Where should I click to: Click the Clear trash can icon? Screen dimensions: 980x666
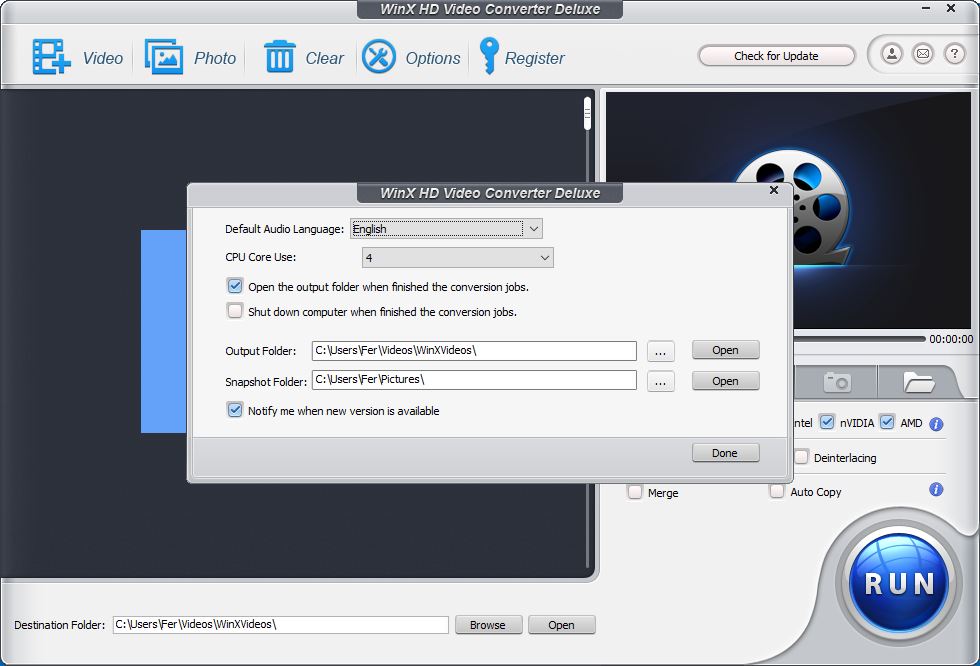[x=279, y=57]
